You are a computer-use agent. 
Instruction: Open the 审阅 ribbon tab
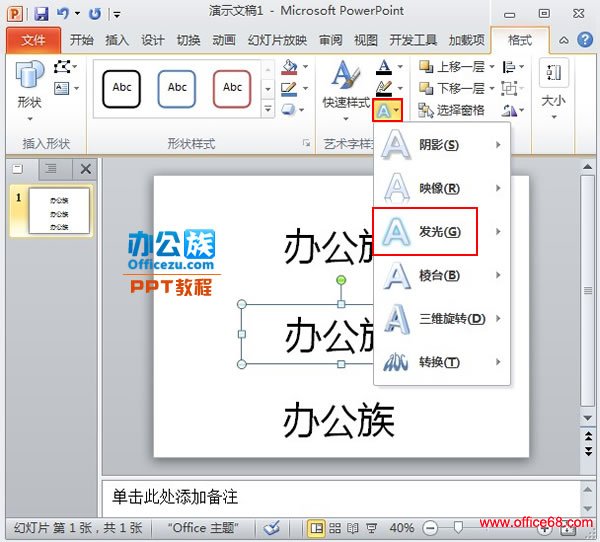pyautogui.click(x=331, y=40)
